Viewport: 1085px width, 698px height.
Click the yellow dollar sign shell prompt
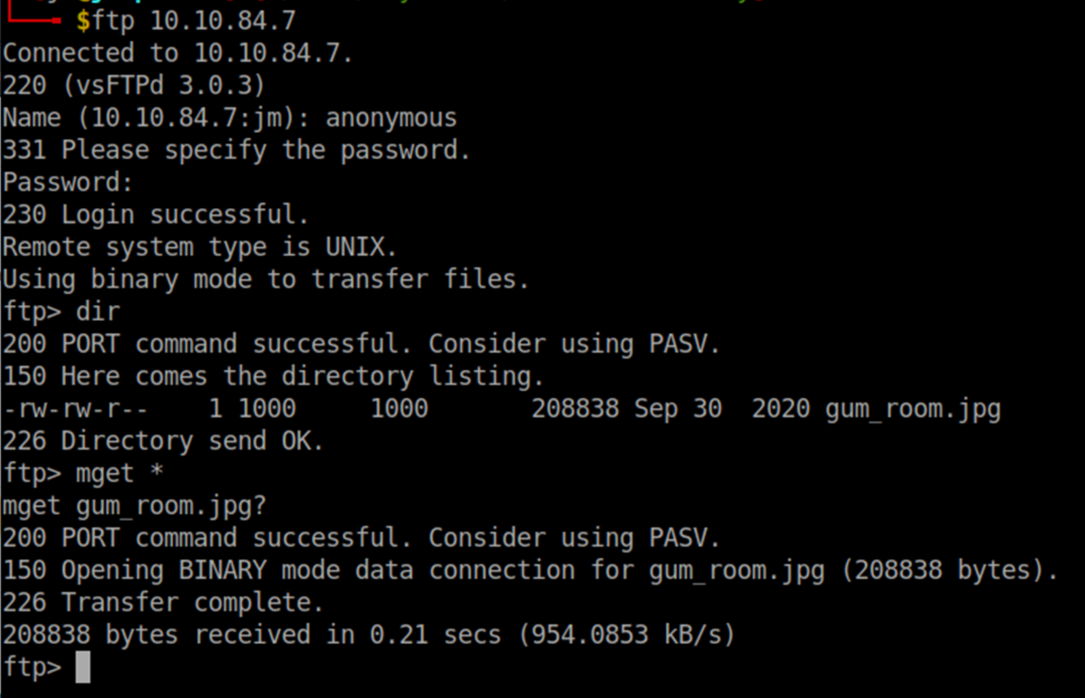[83, 21]
